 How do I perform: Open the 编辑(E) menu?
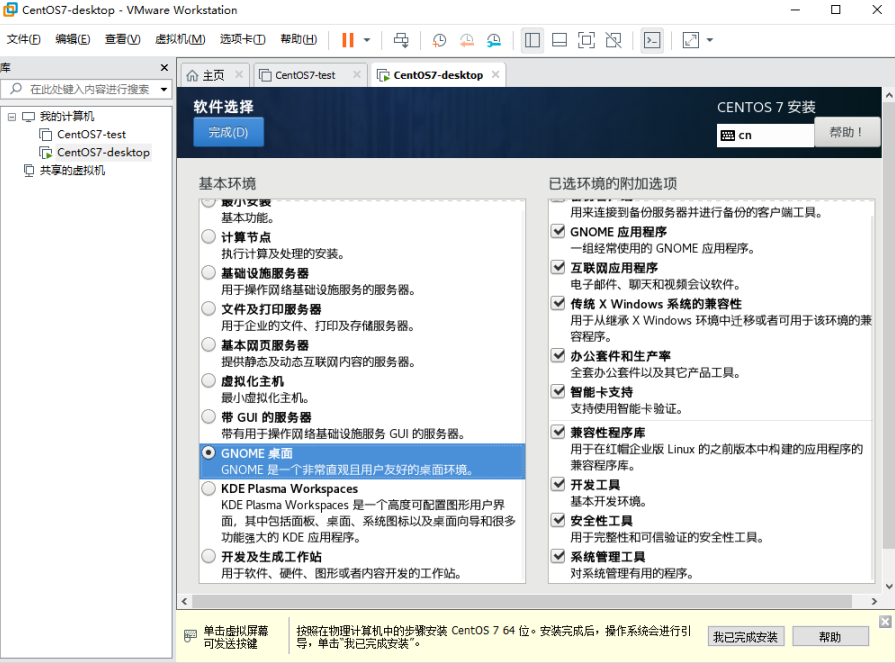click(72, 39)
